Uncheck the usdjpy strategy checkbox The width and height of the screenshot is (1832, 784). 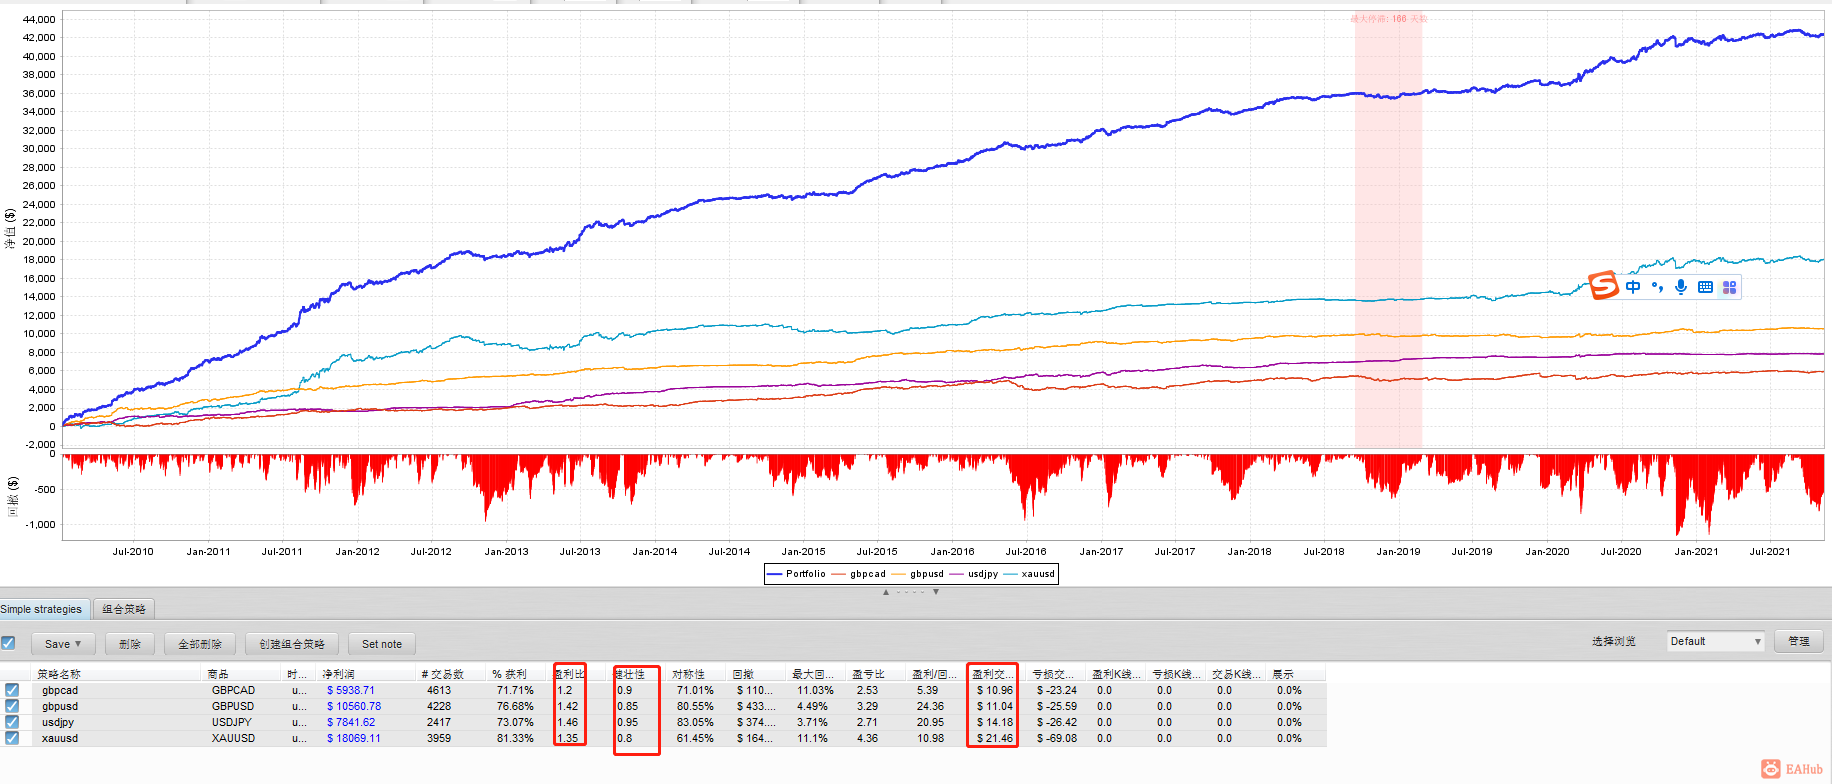(12, 722)
